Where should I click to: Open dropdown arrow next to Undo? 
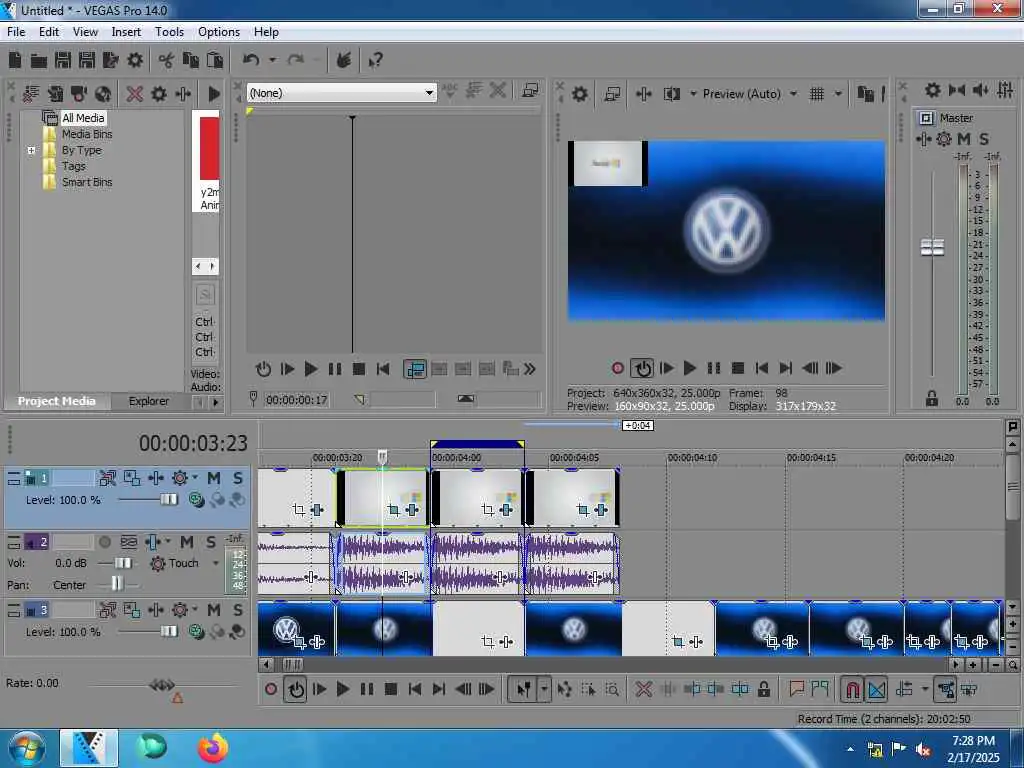pyautogui.click(x=272, y=61)
